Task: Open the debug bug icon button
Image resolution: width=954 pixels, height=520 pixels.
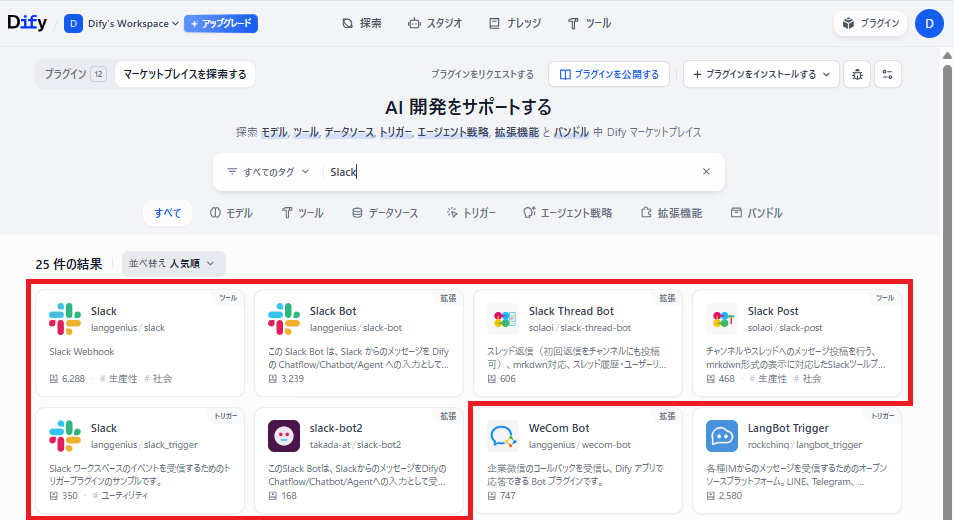Action: (856, 74)
